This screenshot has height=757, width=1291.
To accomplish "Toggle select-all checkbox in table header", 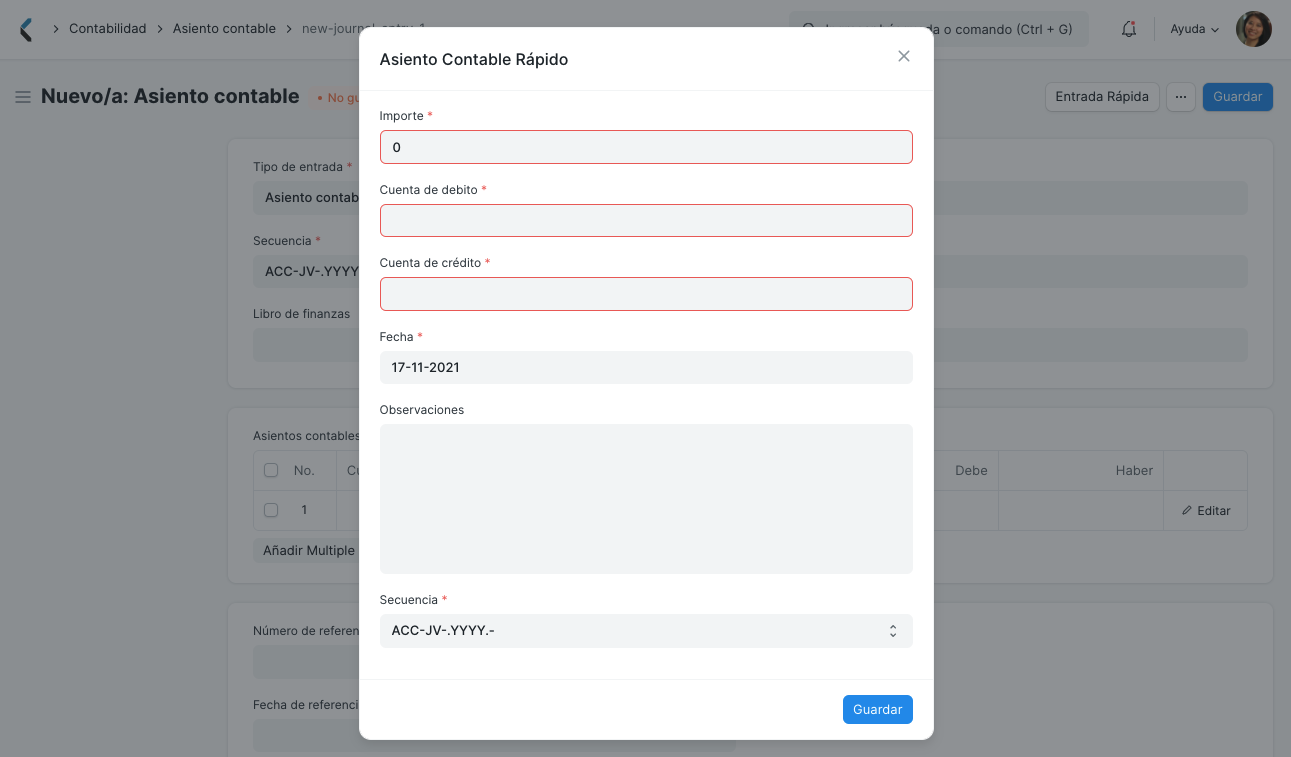I will 271,470.
